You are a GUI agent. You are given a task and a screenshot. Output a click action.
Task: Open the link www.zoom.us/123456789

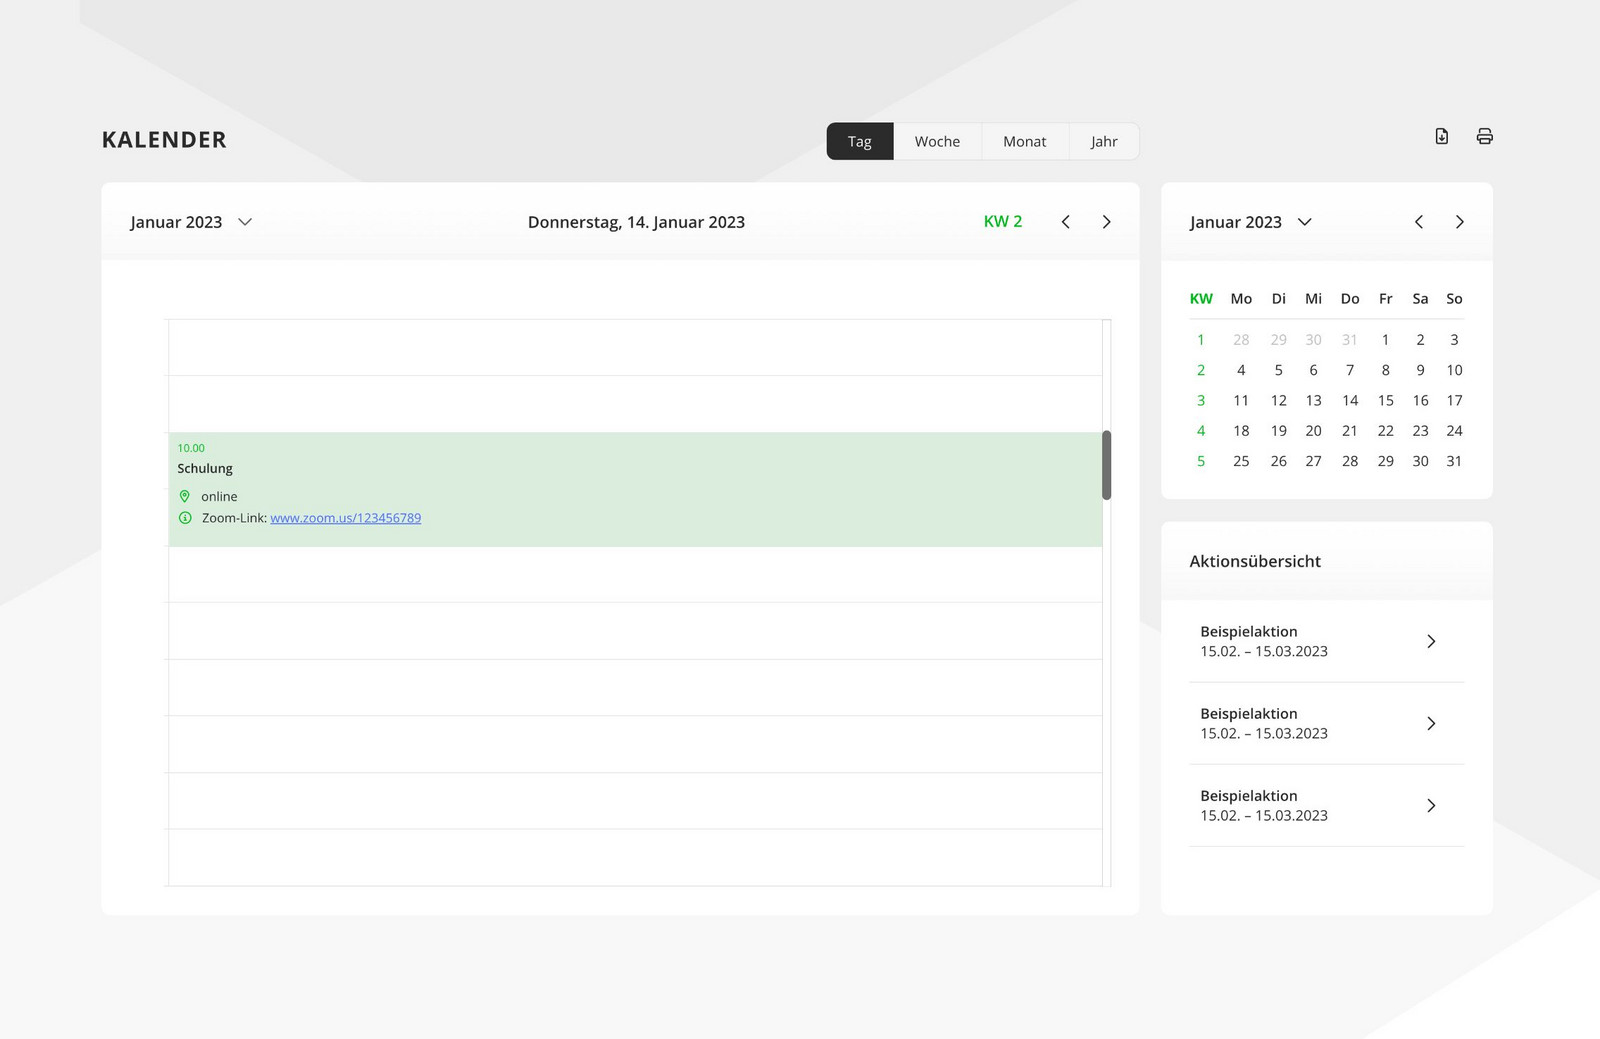tap(345, 518)
